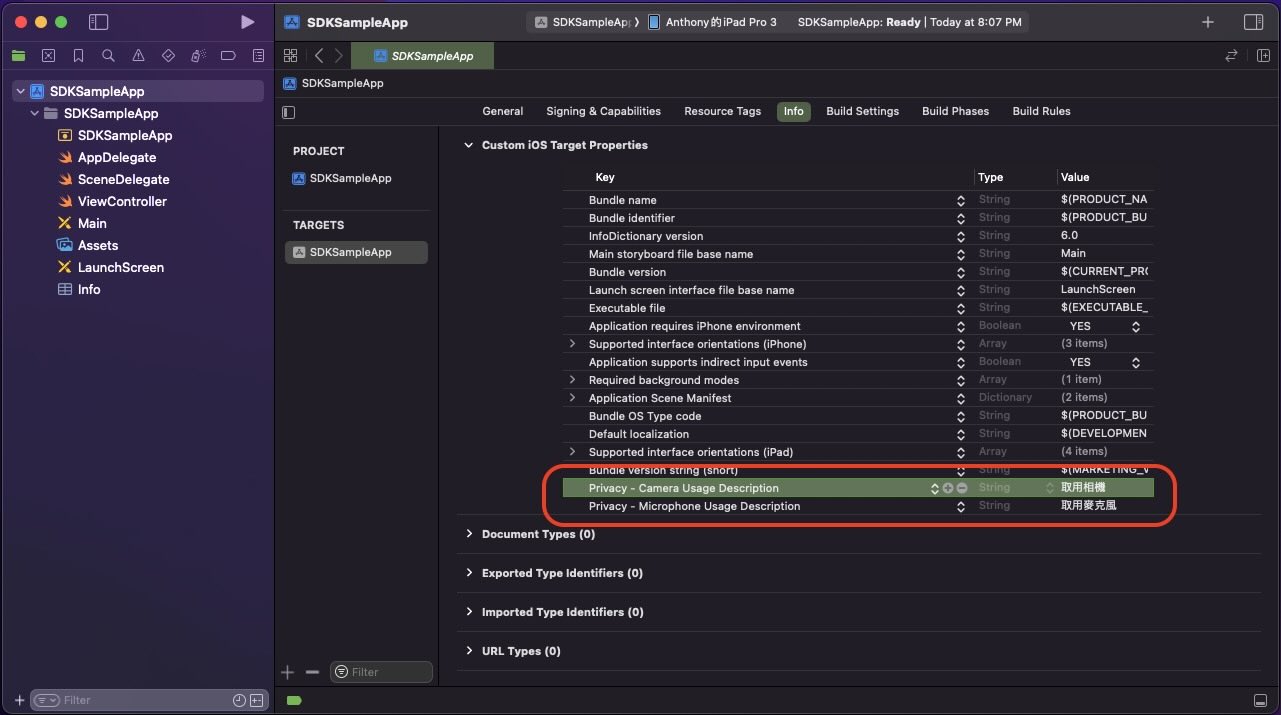The height and width of the screenshot is (715, 1281).
Task: Expand the Document Types section
Action: coord(469,534)
